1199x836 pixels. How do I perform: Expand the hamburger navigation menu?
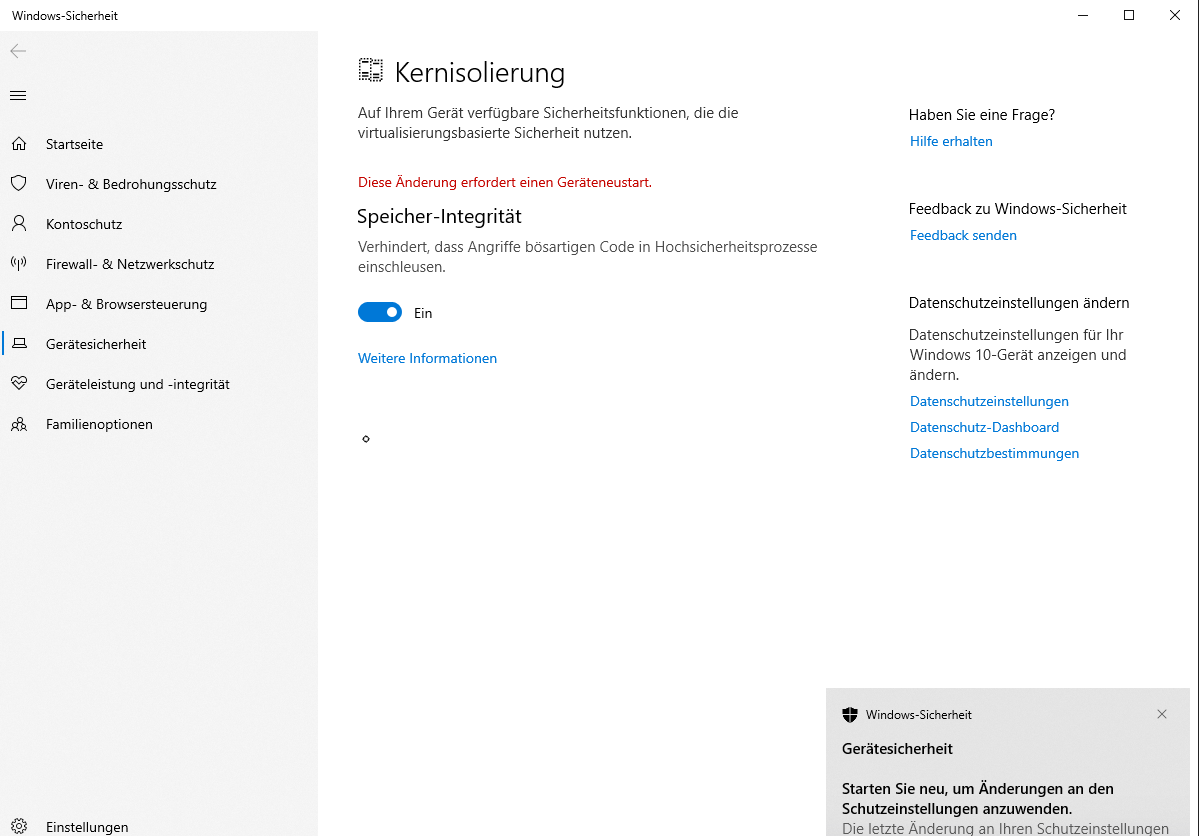pyautogui.click(x=18, y=96)
